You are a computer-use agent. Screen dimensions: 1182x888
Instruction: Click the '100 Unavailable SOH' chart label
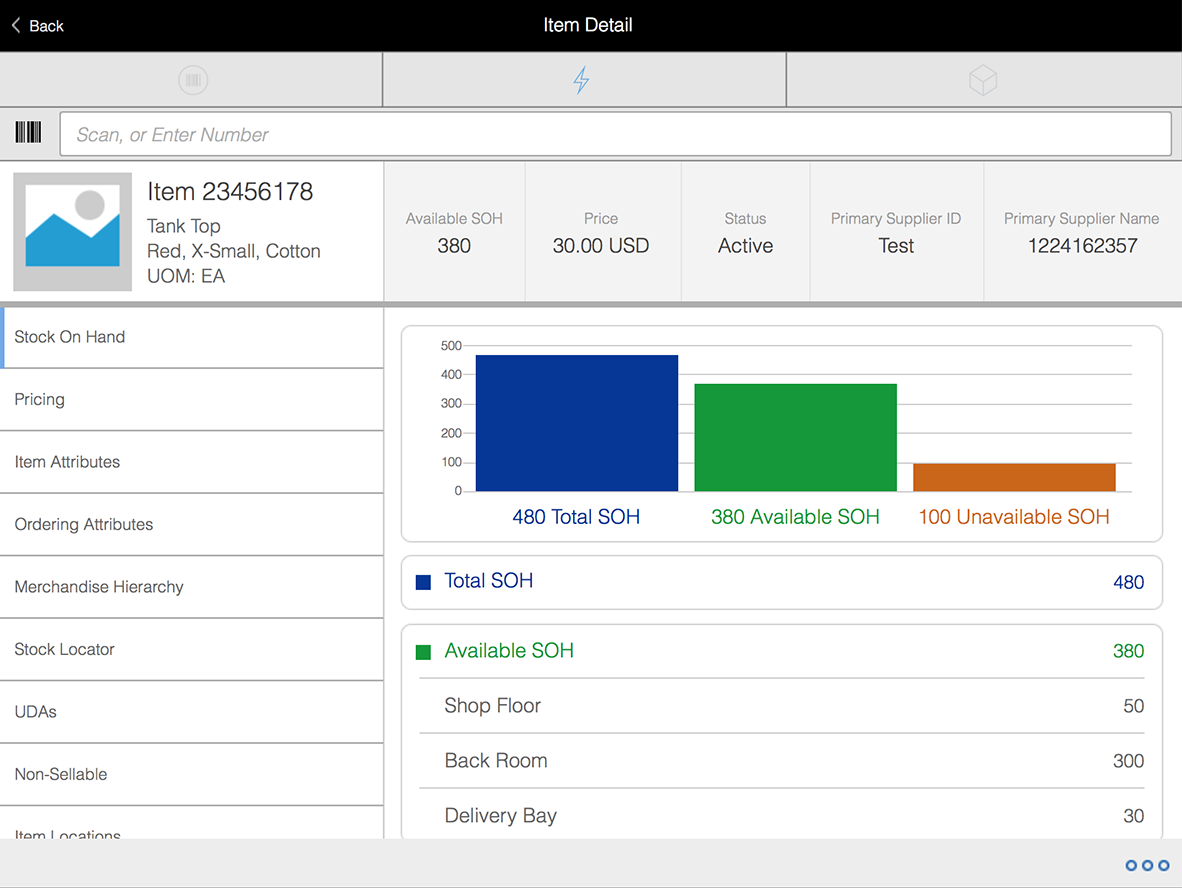click(x=1014, y=517)
